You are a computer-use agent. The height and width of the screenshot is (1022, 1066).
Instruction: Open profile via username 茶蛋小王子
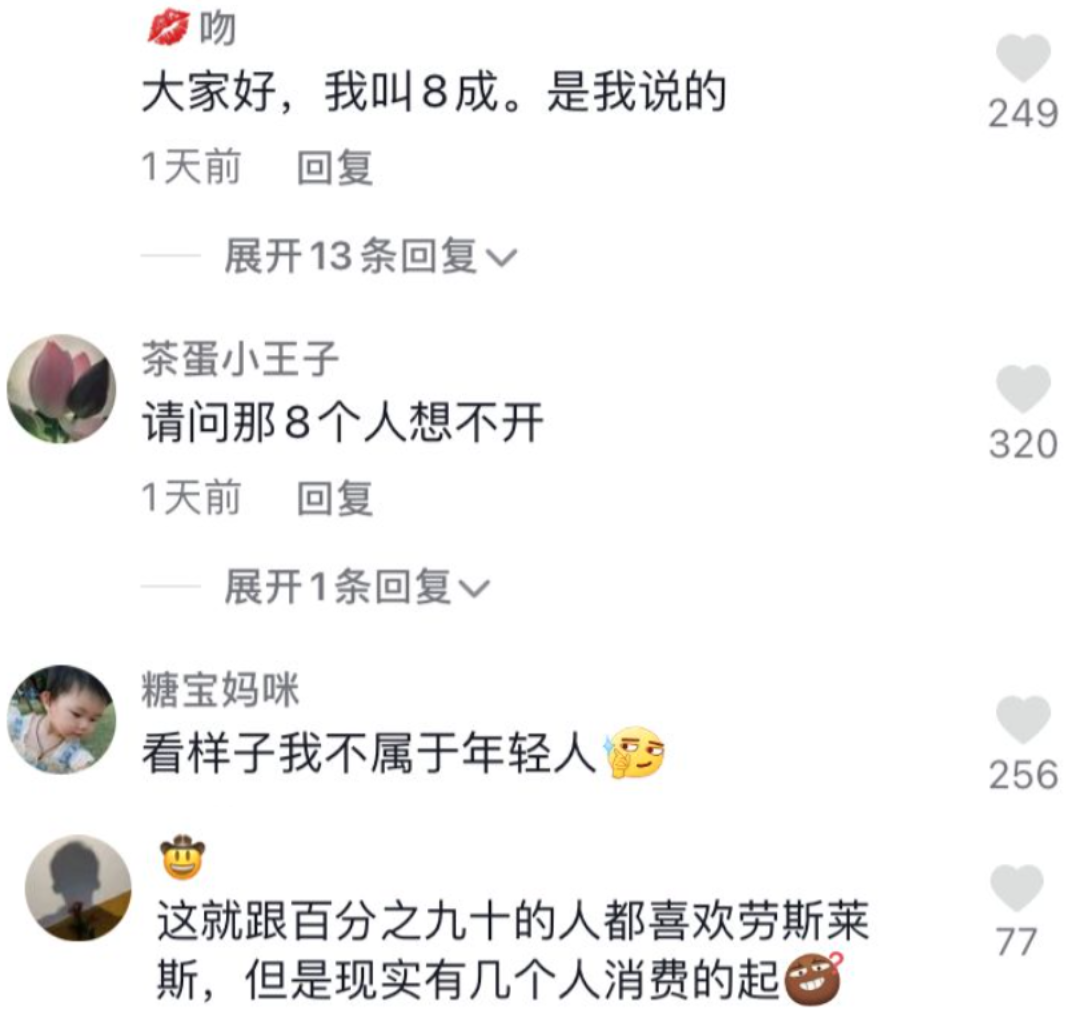[239, 359]
